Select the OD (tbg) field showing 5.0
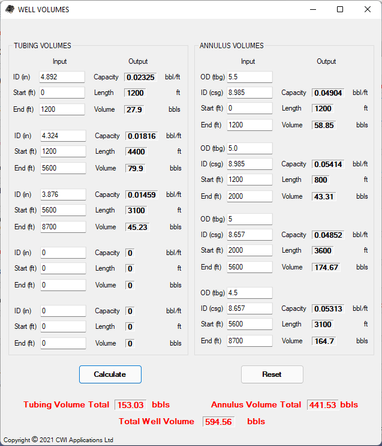The width and height of the screenshot is (382, 446). [250, 148]
